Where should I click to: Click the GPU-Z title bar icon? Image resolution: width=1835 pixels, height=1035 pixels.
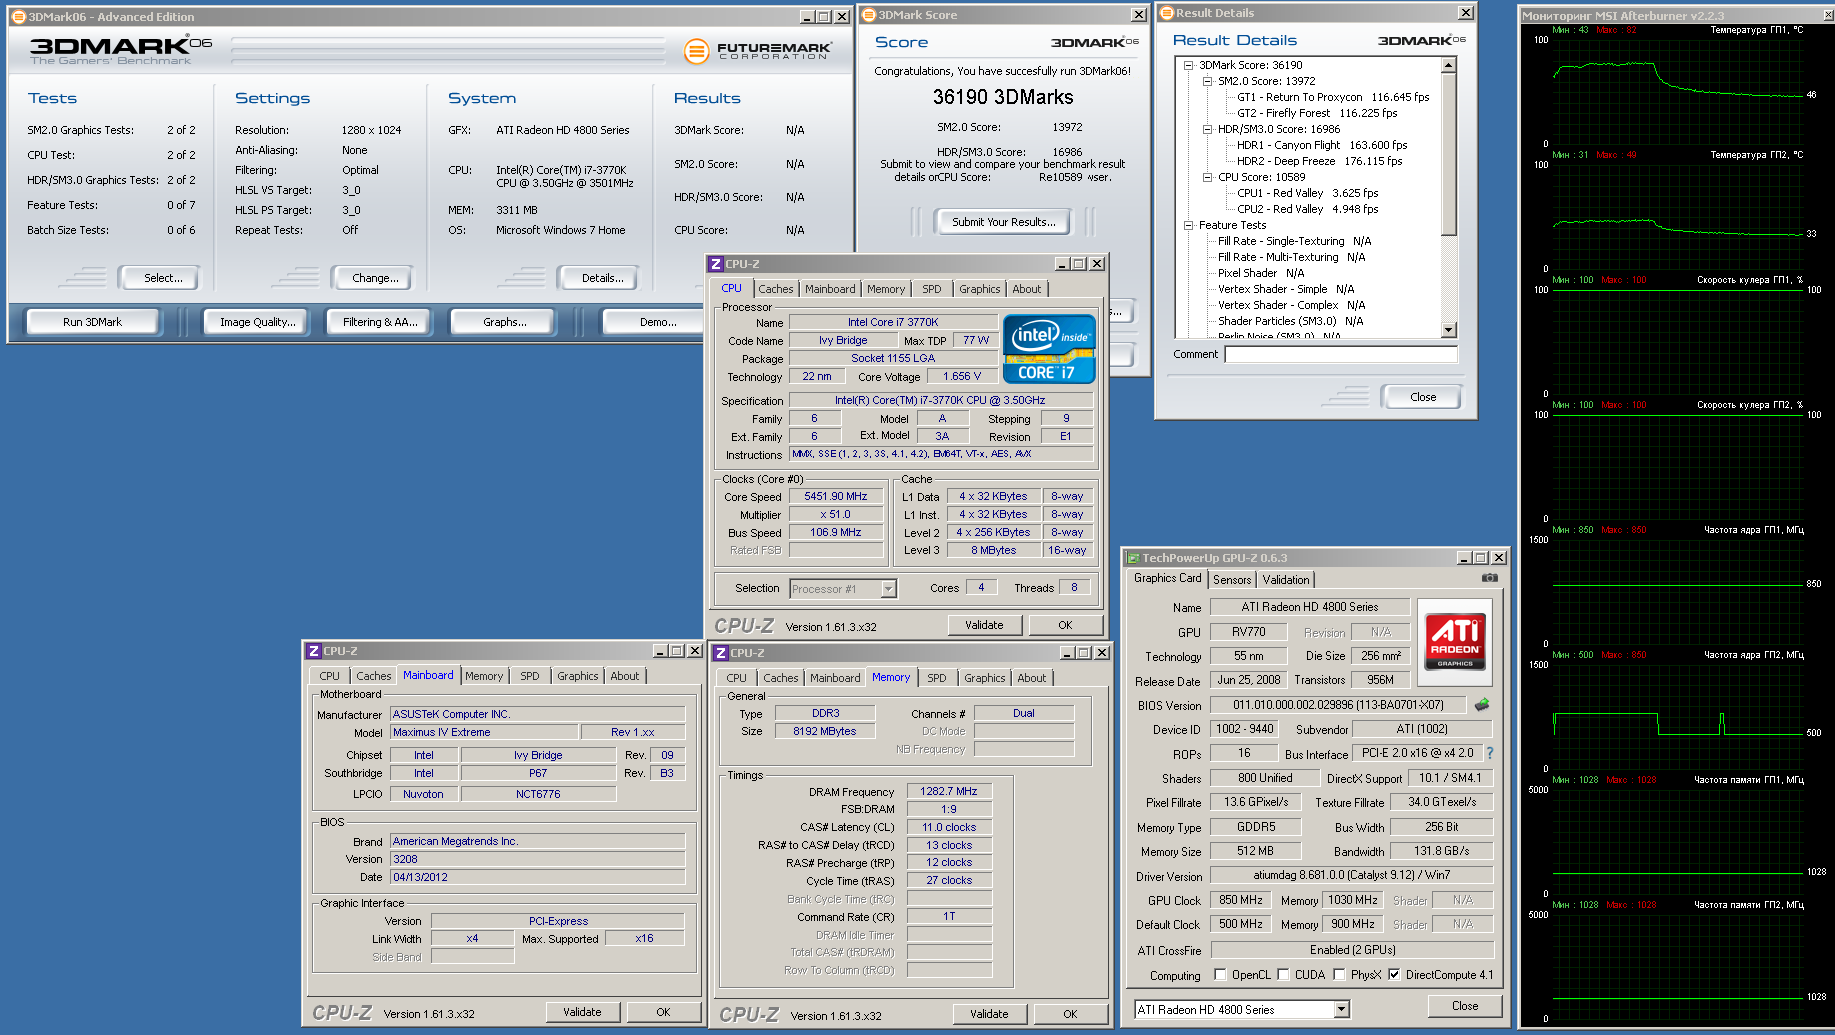pyautogui.click(x=1133, y=558)
